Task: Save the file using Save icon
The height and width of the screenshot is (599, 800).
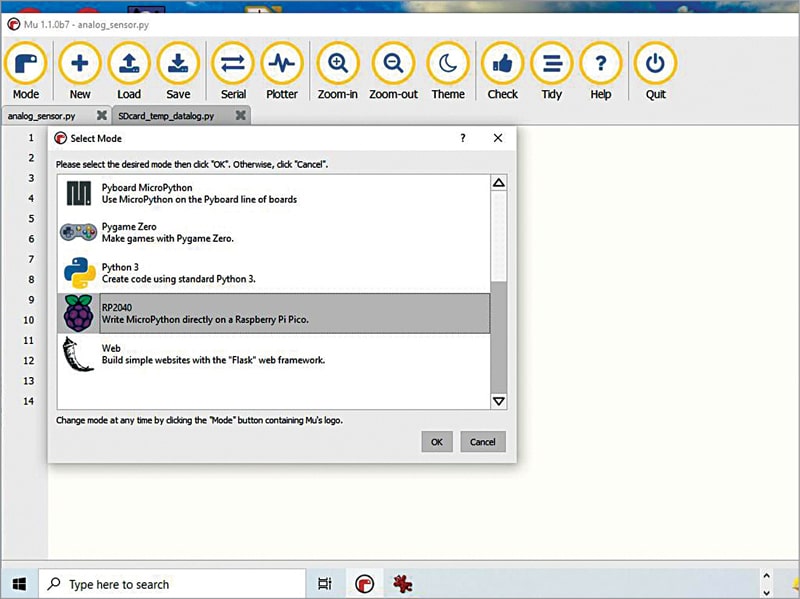Action: click(x=178, y=65)
